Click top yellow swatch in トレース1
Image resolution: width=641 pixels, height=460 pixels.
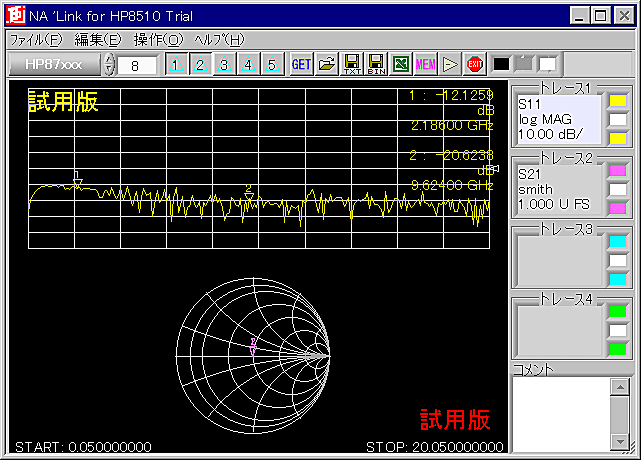[618, 101]
